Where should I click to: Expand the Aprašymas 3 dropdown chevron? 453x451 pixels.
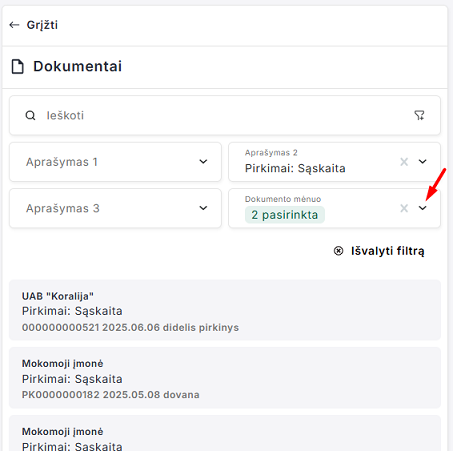[x=203, y=208]
